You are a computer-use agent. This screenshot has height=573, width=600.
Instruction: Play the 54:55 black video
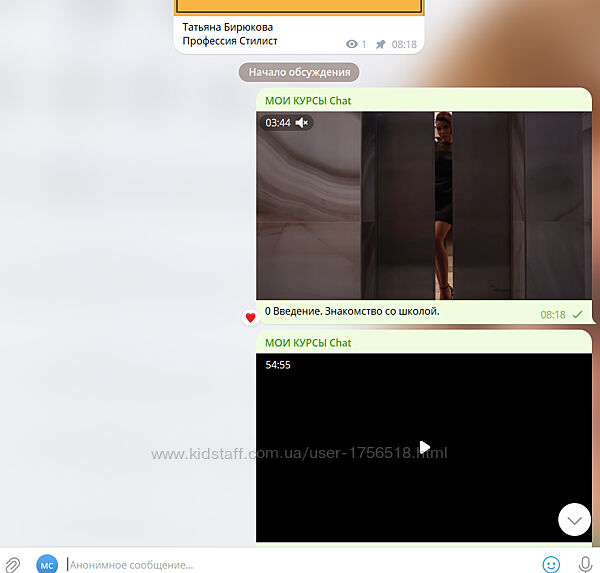pyautogui.click(x=424, y=447)
